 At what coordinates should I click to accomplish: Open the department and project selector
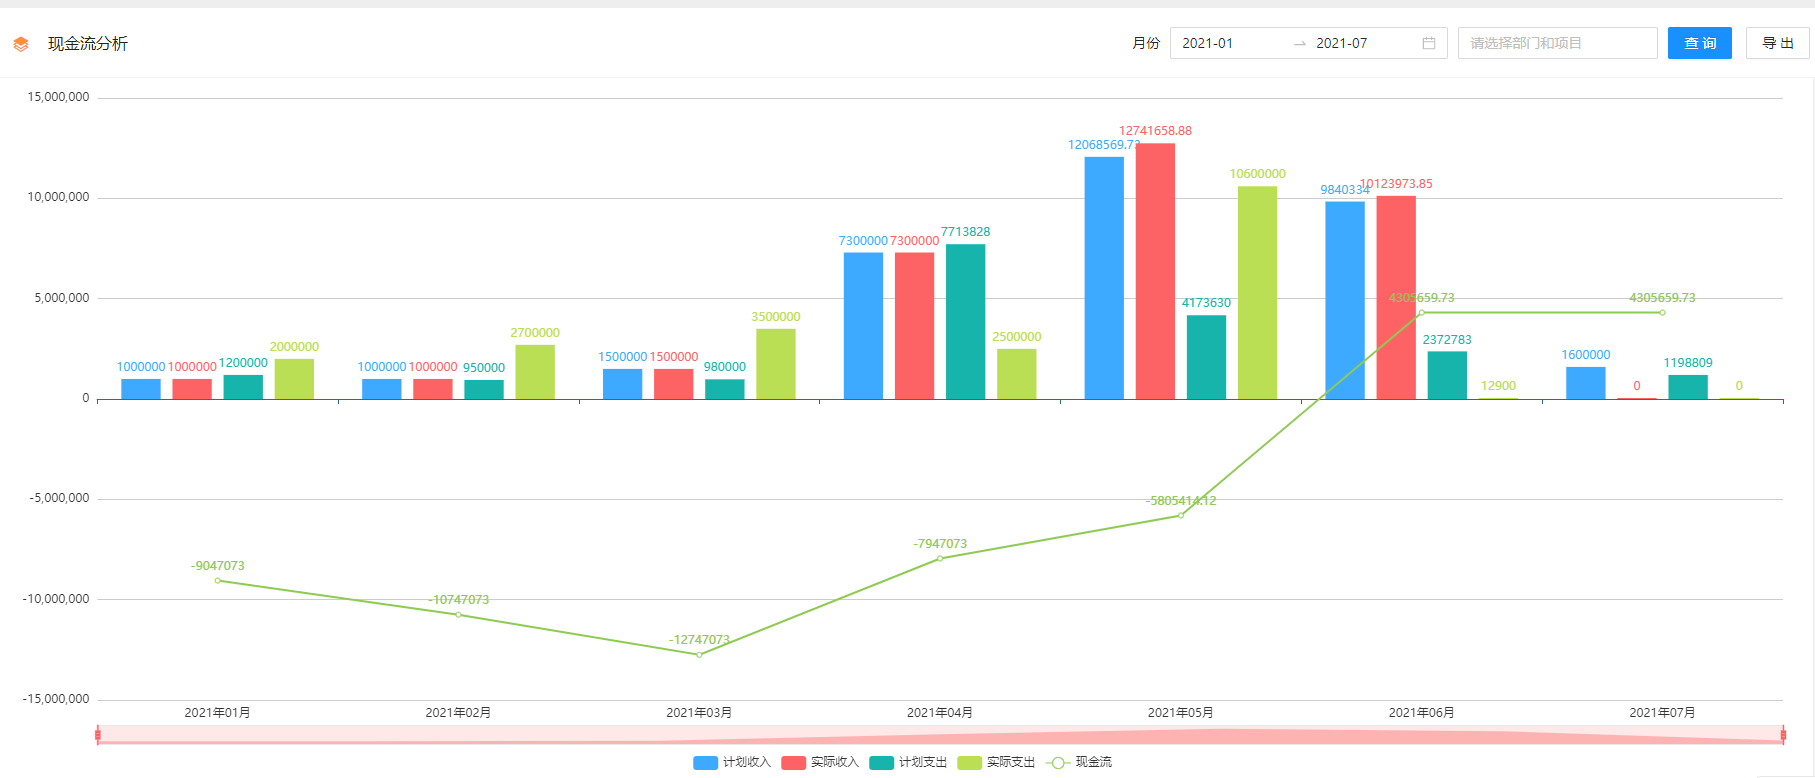[1556, 43]
